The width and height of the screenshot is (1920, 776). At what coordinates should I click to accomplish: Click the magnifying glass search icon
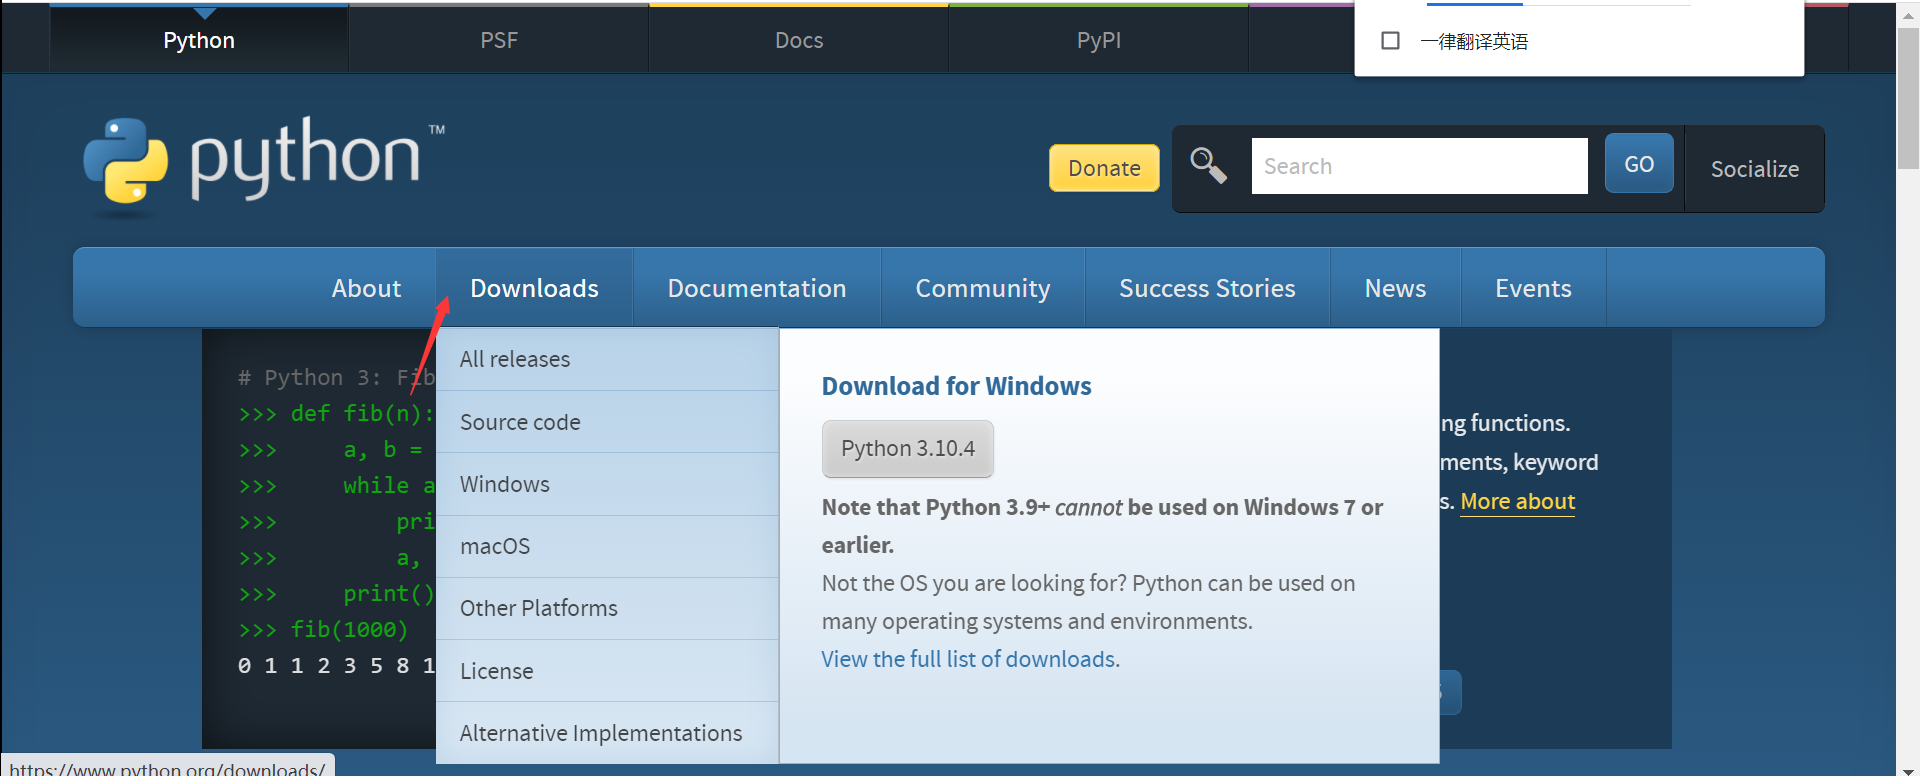(1208, 166)
